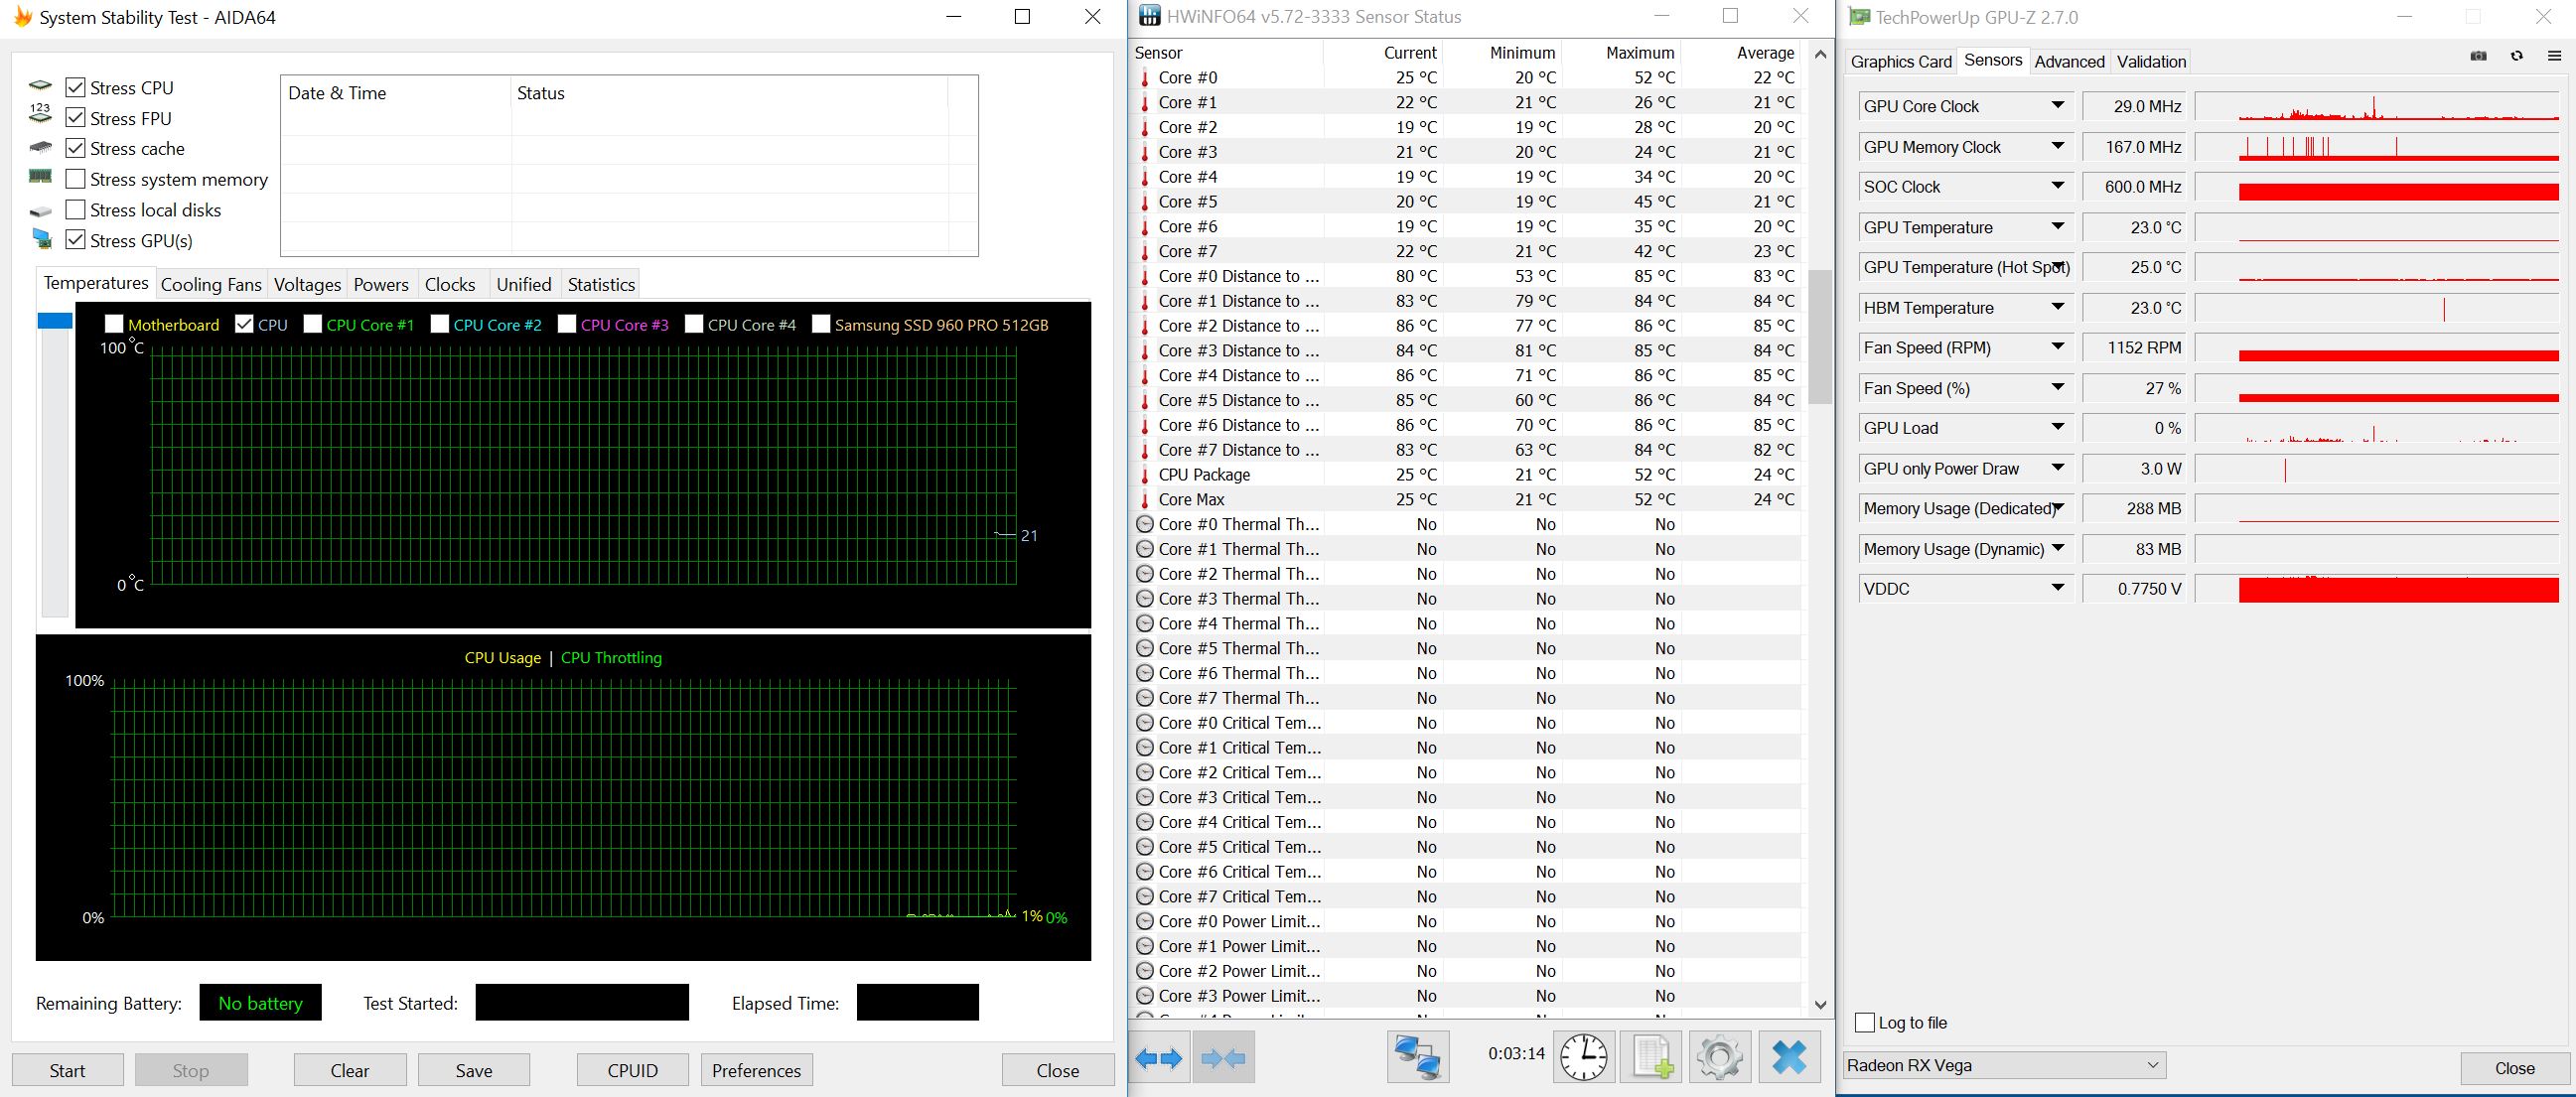Viewport: 2576px width, 1097px height.
Task: Click the add log sheet icon
Action: tap(1651, 1058)
